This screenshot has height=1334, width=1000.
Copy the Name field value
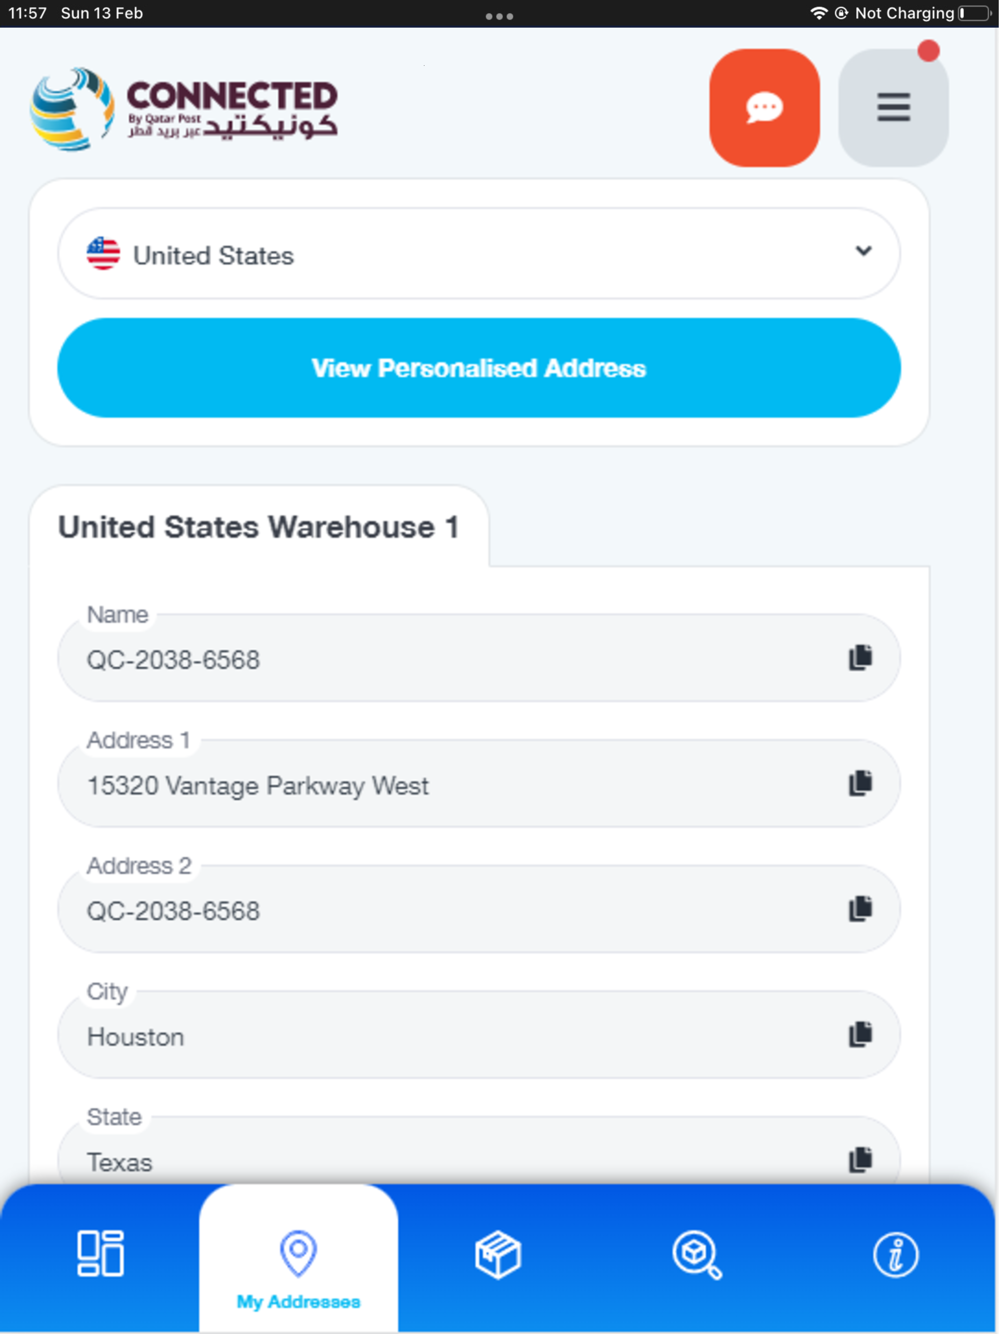tap(860, 658)
